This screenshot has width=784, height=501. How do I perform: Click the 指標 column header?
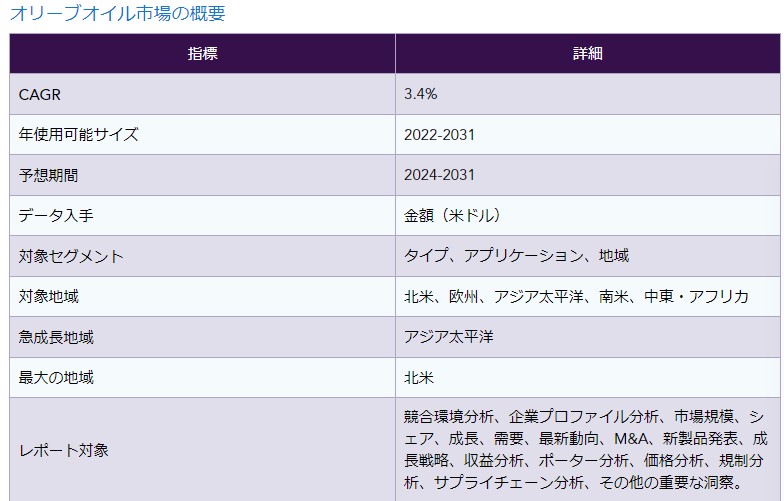tap(202, 54)
